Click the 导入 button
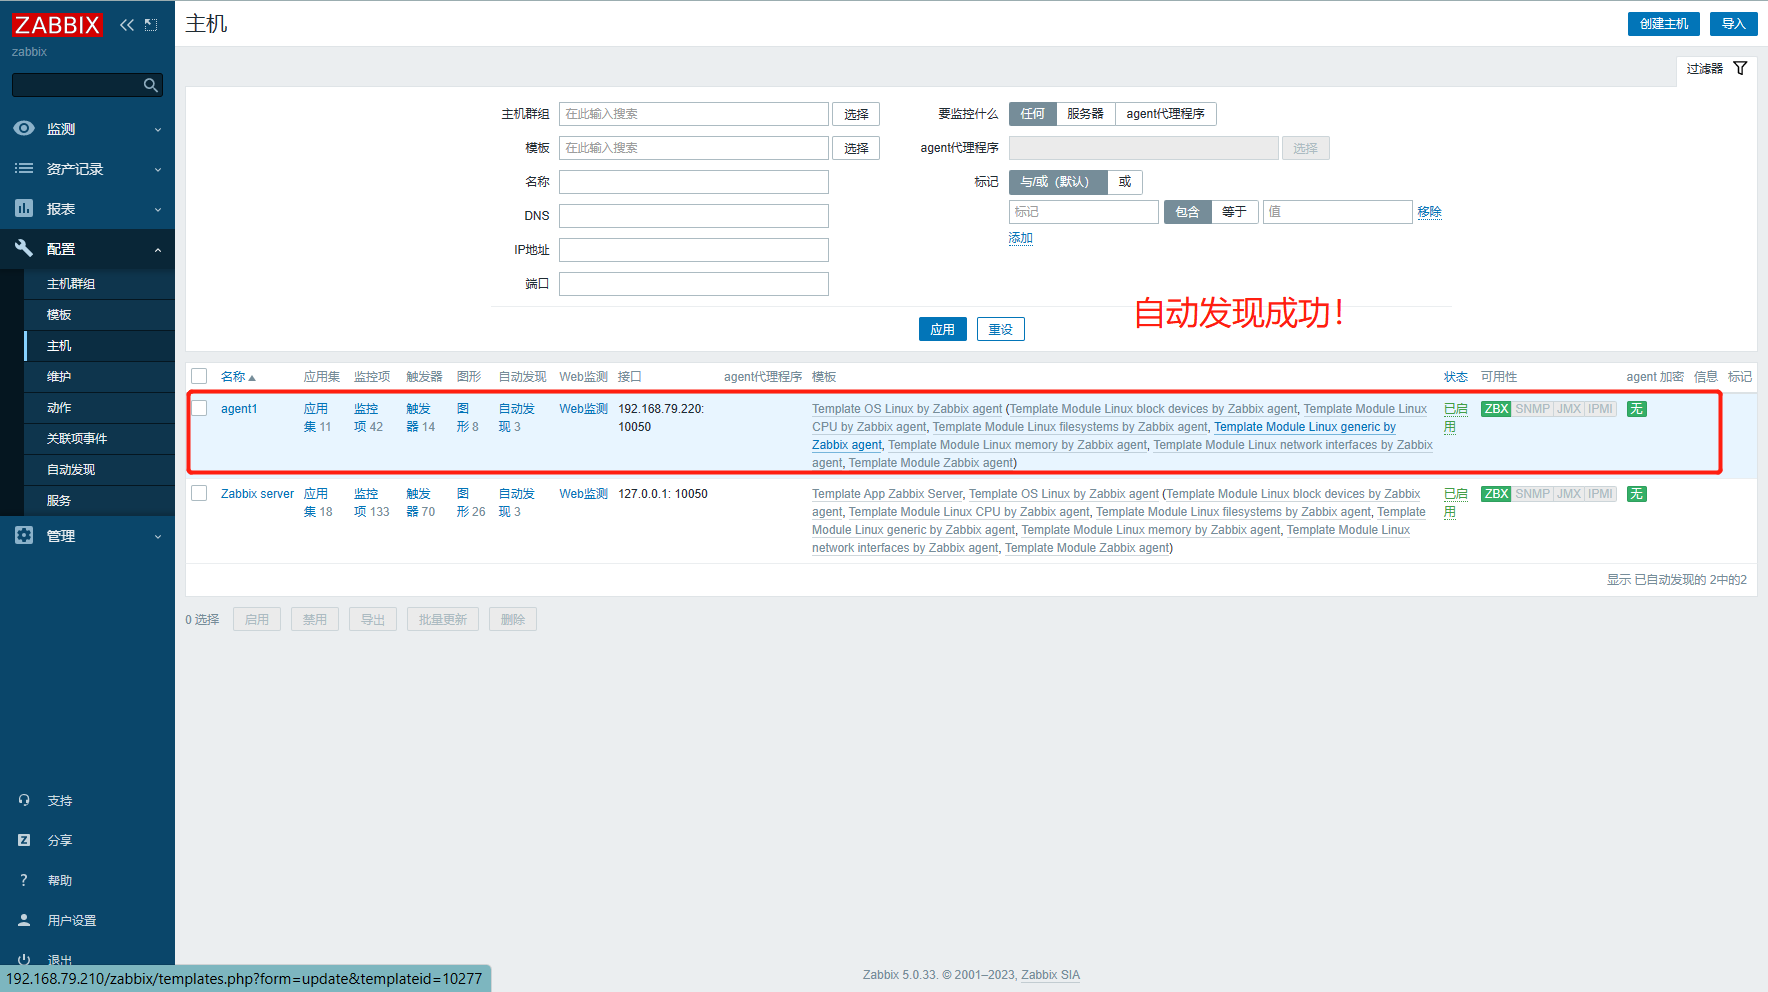 tap(1733, 24)
